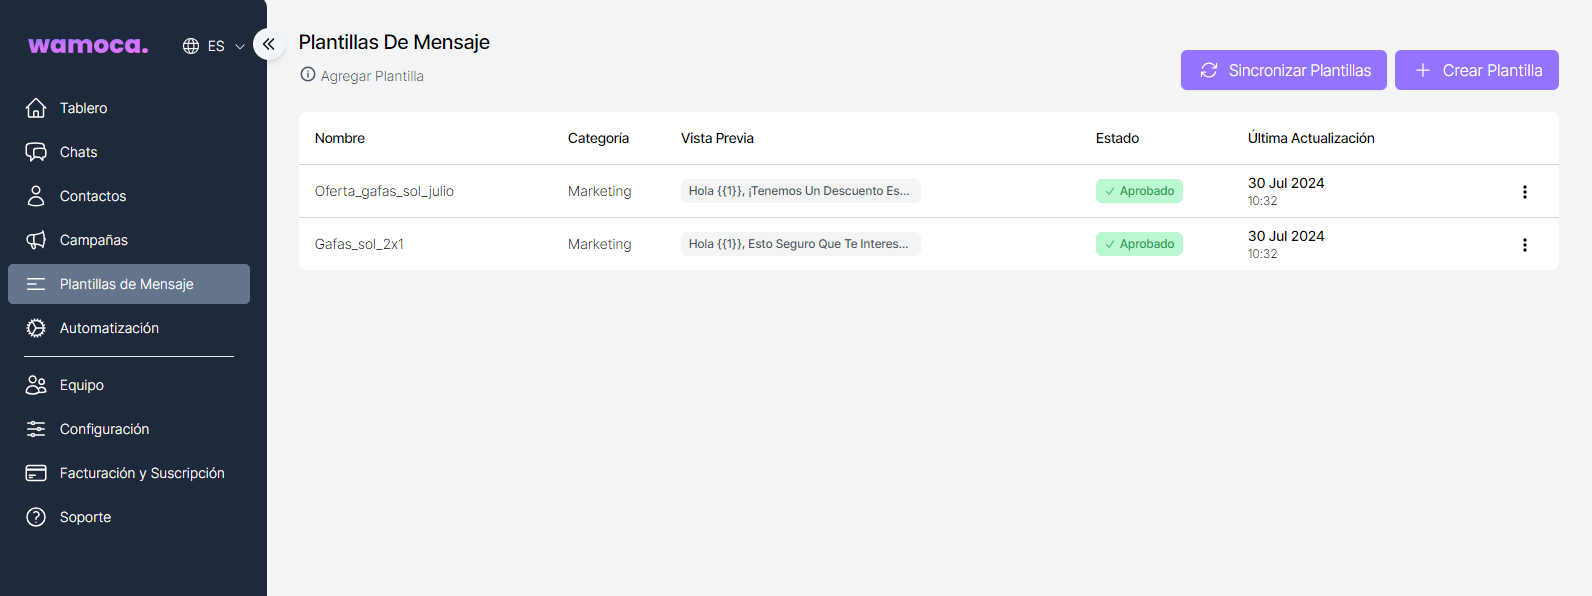The width and height of the screenshot is (1592, 596).
Task: Collapse the sidebar with the double-chevron button
Action: 268,44
